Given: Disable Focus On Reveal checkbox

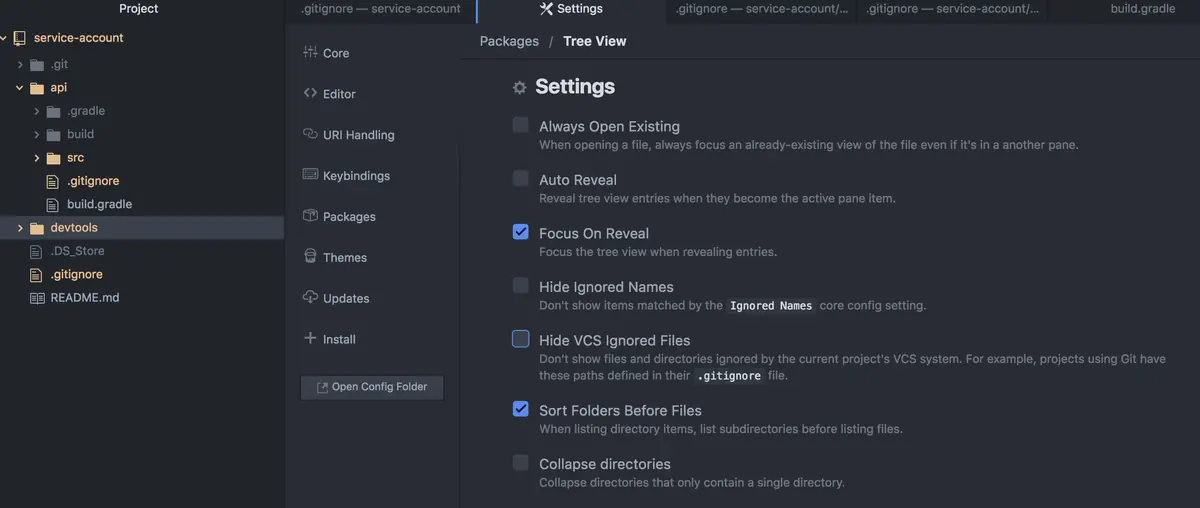Looking at the screenshot, I should tap(521, 232).
